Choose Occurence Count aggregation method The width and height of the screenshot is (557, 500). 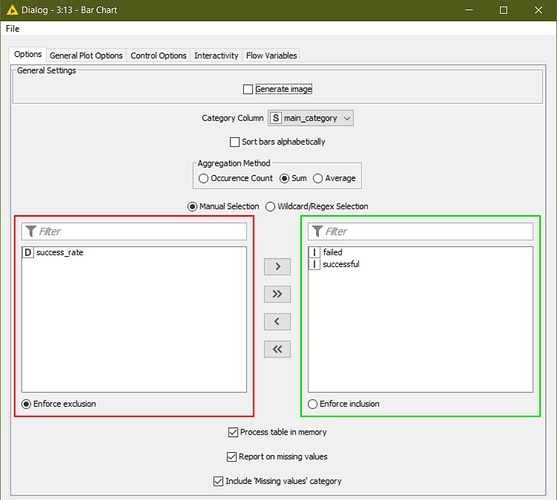pos(203,178)
